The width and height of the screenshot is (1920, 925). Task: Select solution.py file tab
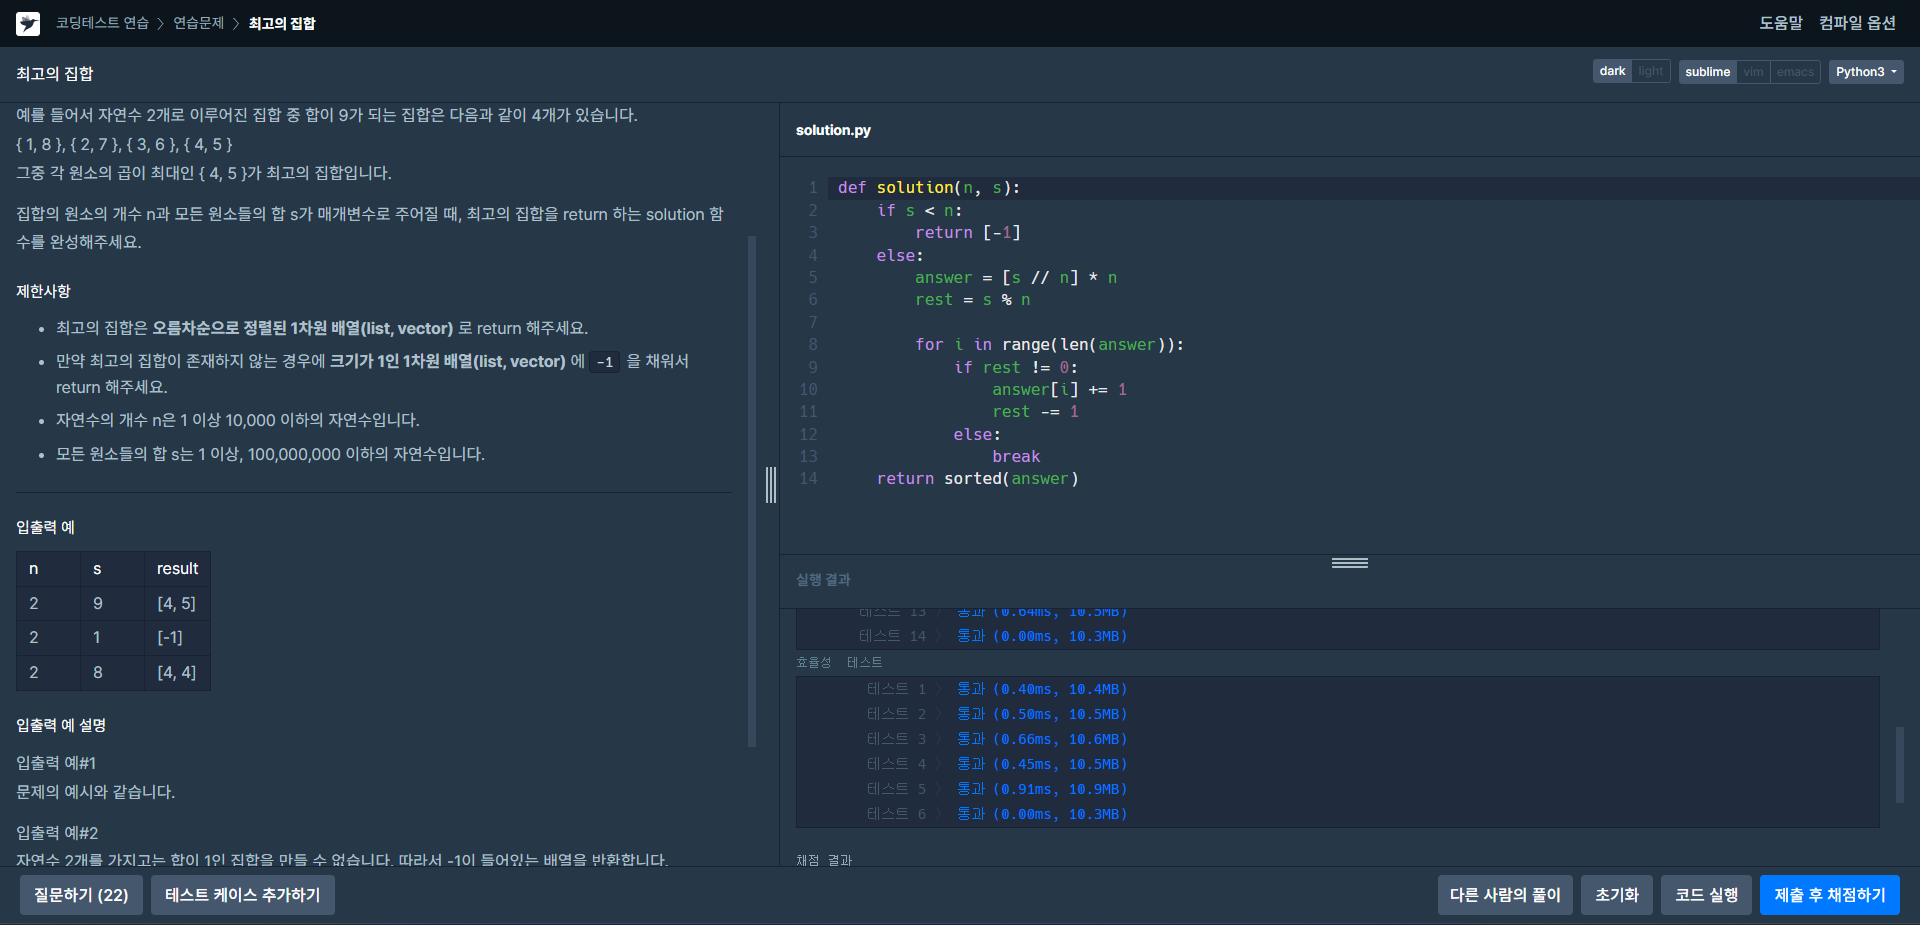click(x=833, y=130)
